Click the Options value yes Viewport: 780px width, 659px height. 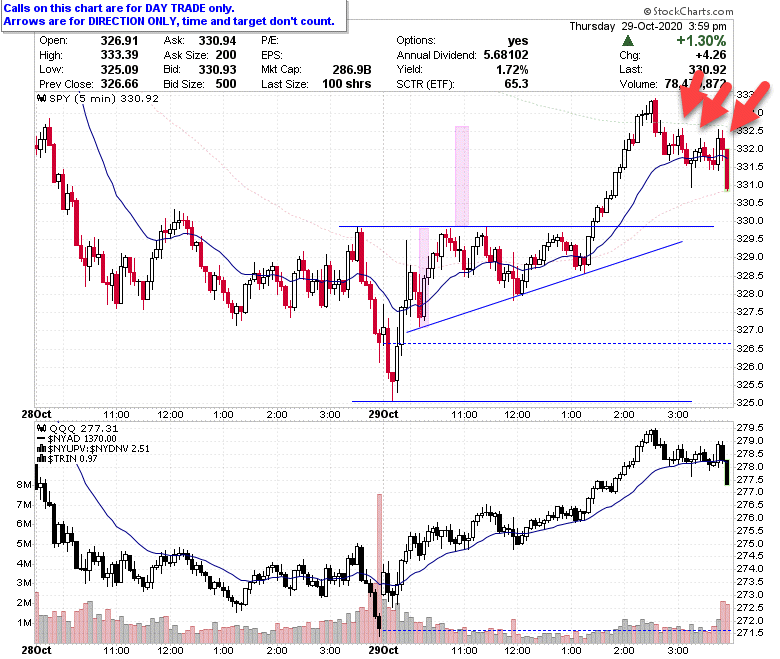(x=518, y=41)
